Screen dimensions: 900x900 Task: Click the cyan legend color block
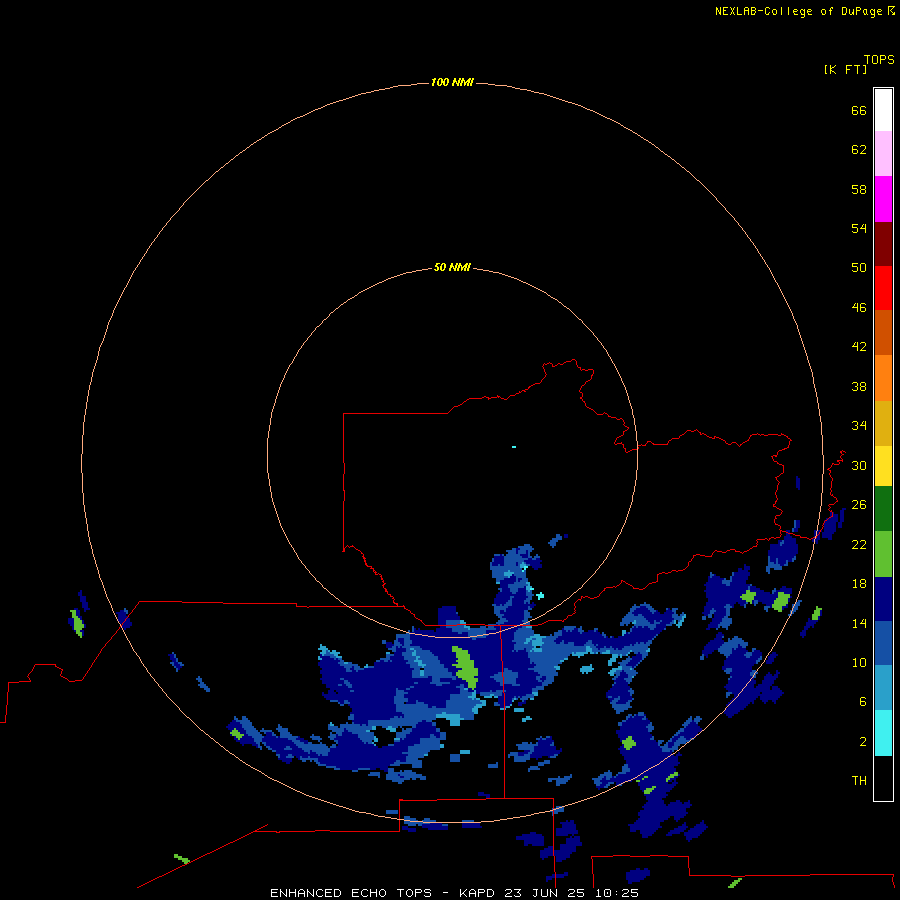pyautogui.click(x=883, y=733)
